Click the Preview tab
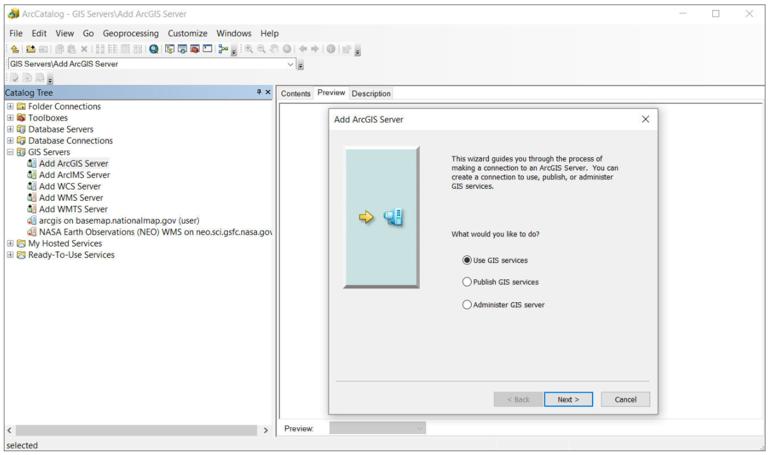This screenshot has height=455, width=768. click(331, 93)
